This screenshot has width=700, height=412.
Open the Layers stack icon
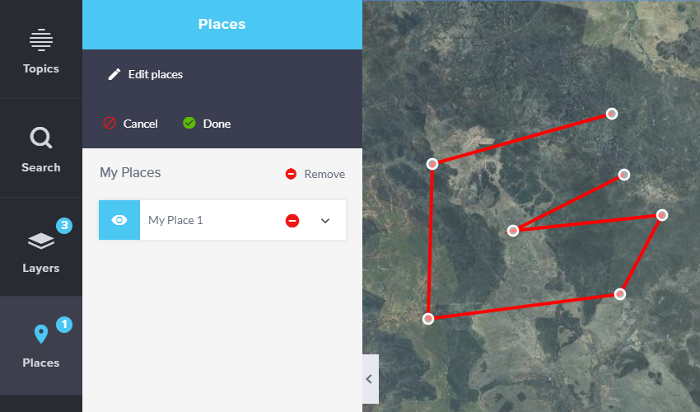point(40,241)
